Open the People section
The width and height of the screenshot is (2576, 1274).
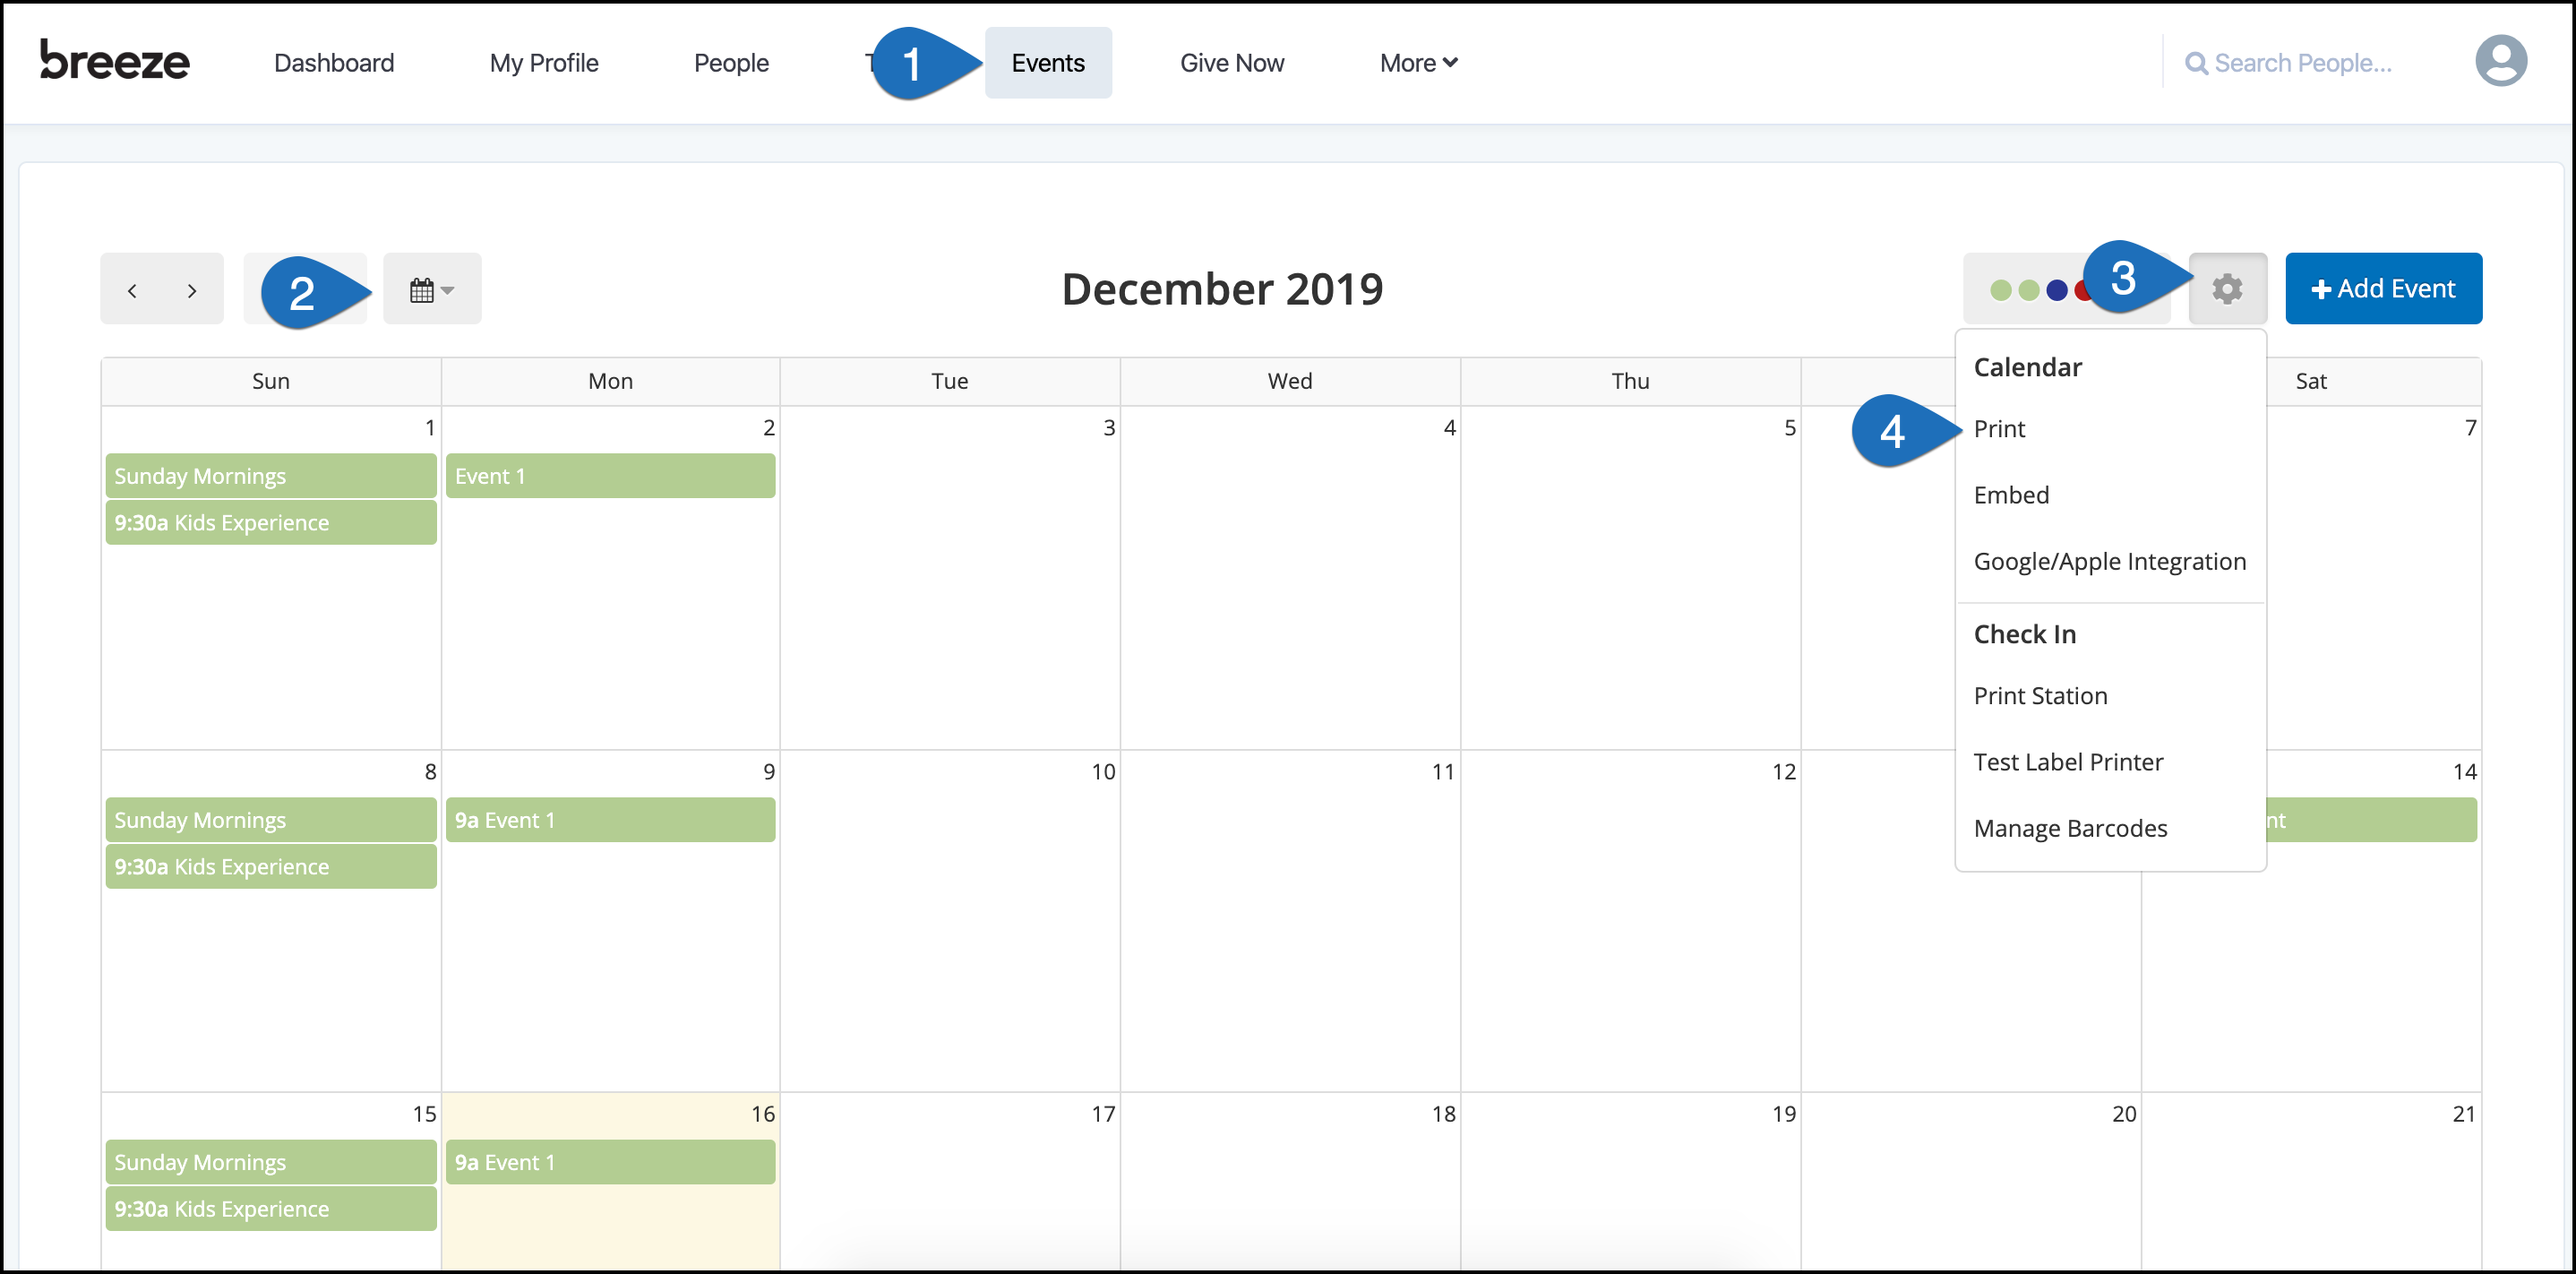(731, 63)
